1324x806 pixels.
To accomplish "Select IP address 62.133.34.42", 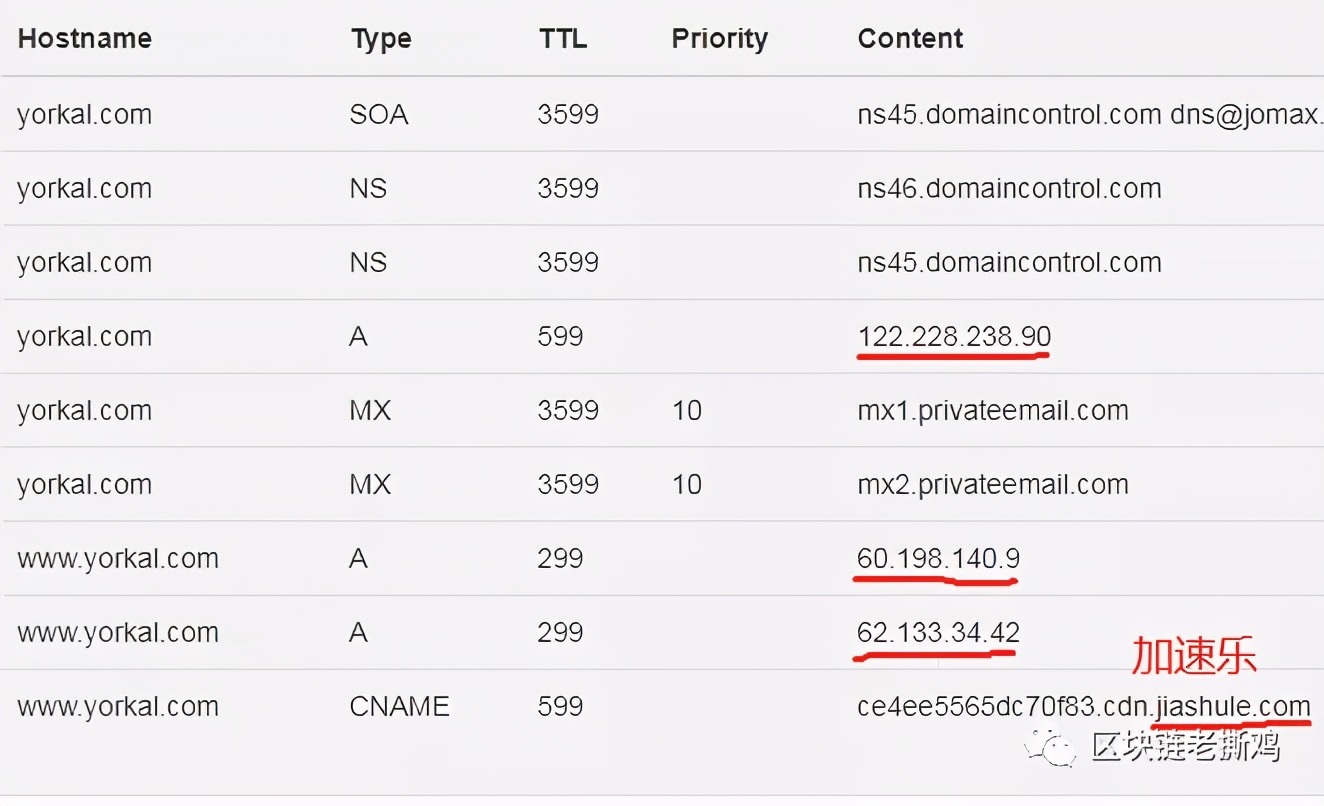I will [938, 632].
